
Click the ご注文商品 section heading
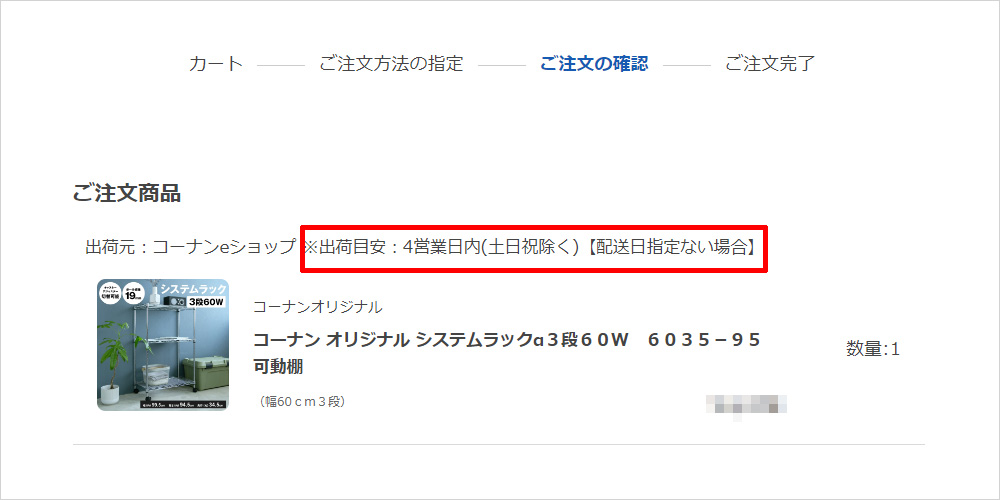point(127,193)
